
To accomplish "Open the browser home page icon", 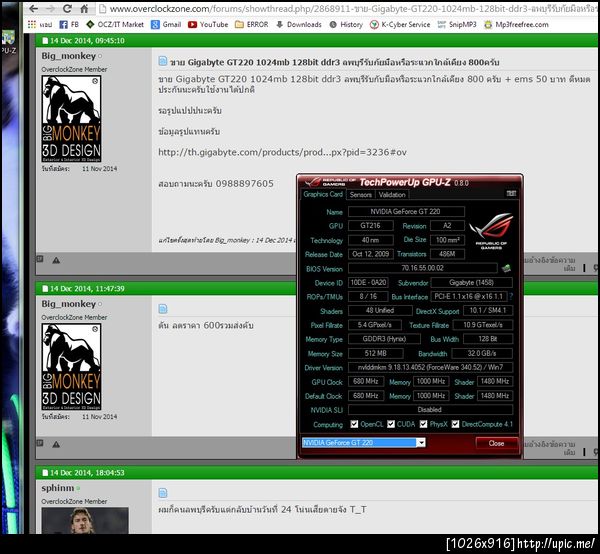I will pyautogui.click(x=84, y=8).
